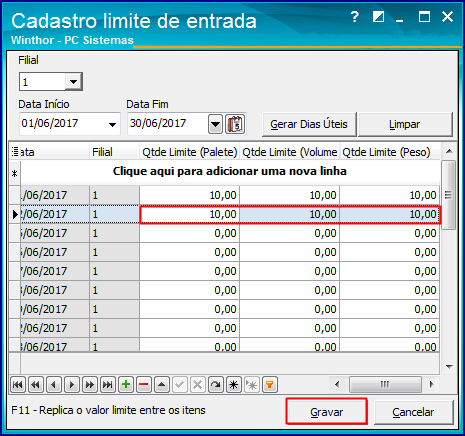Select Volume cell in first data row
Screen dimensions: 465x436
tap(290, 195)
